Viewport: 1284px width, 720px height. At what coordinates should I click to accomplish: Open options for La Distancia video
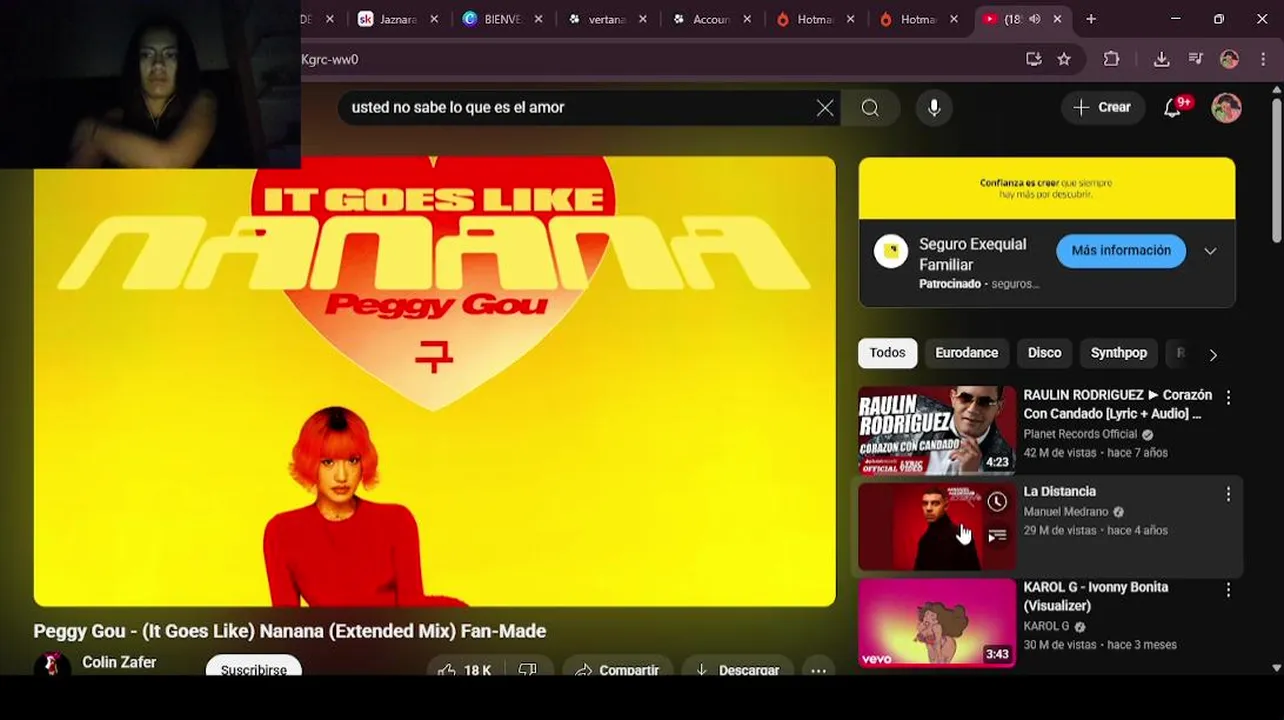point(1228,494)
